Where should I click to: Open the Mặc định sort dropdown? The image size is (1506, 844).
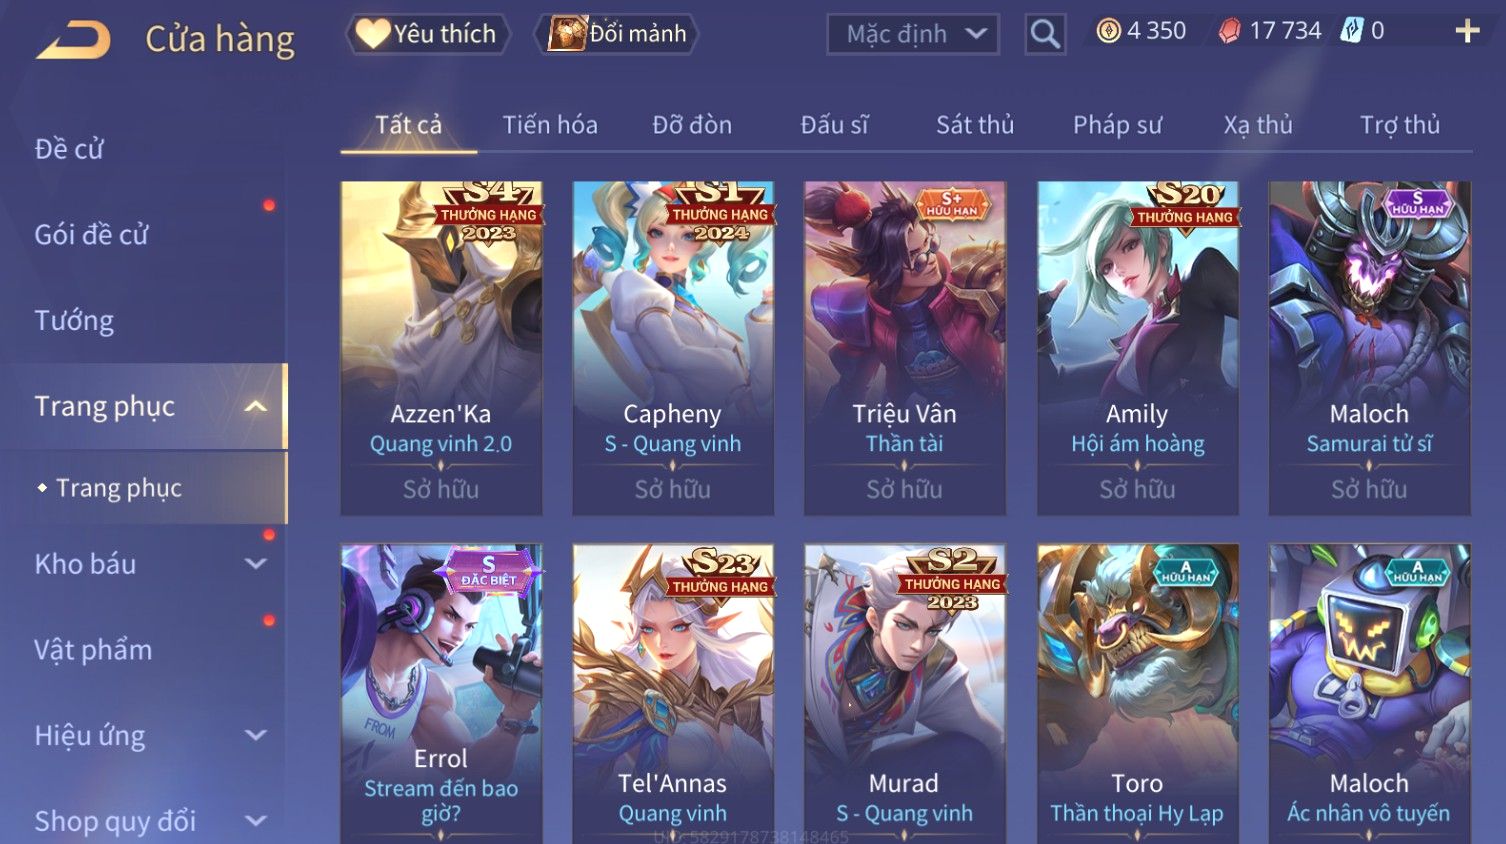tap(913, 34)
